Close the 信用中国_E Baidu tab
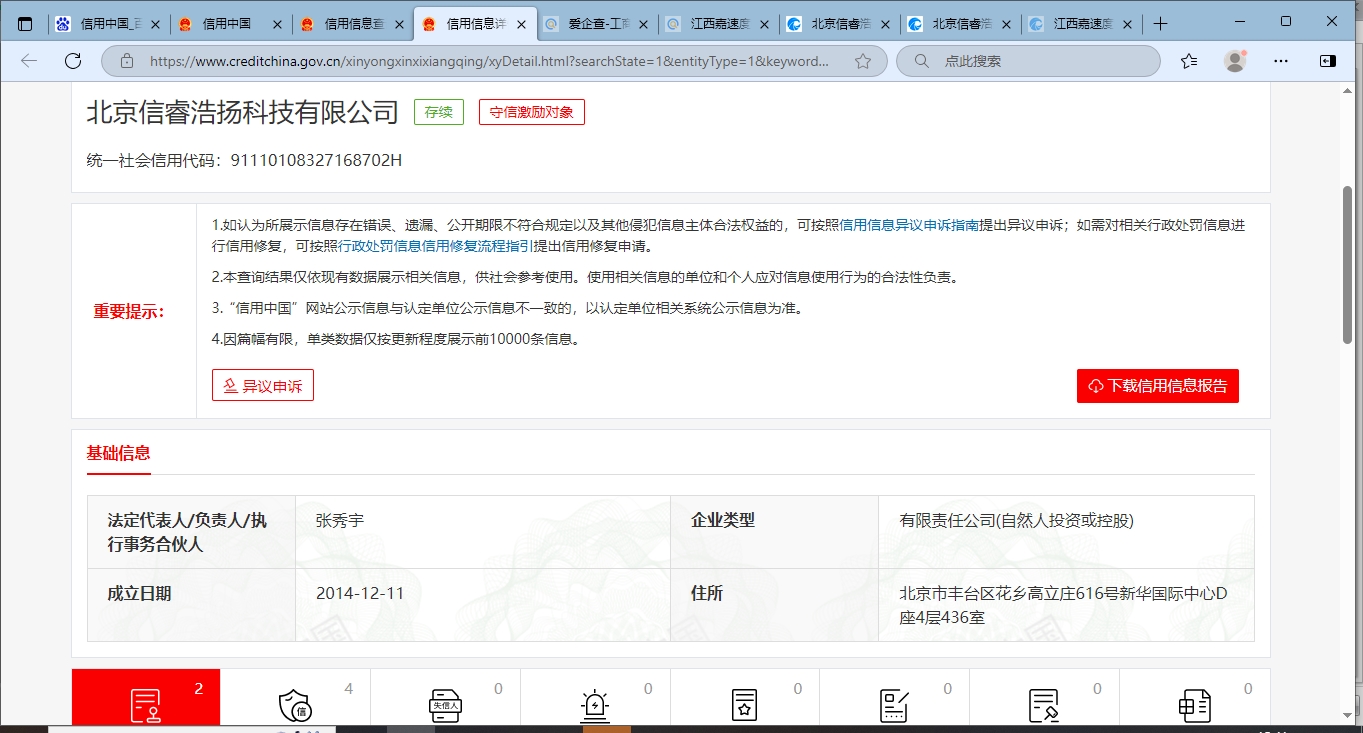Image resolution: width=1363 pixels, height=733 pixels. coord(155,24)
